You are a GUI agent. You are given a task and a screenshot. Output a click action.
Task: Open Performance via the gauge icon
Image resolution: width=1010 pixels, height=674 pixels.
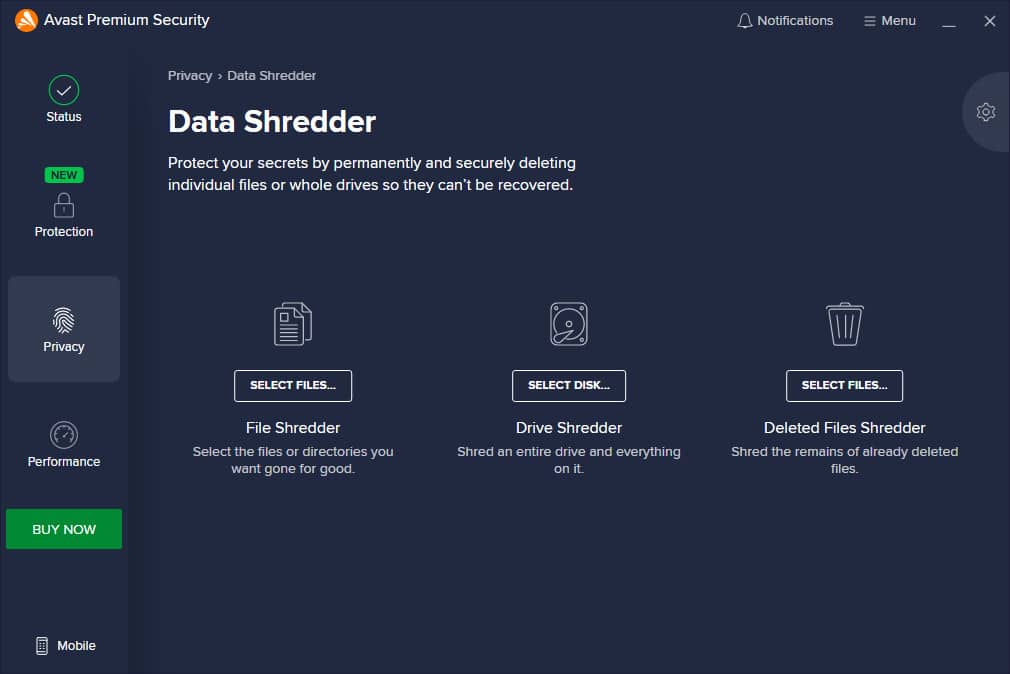pyautogui.click(x=64, y=435)
